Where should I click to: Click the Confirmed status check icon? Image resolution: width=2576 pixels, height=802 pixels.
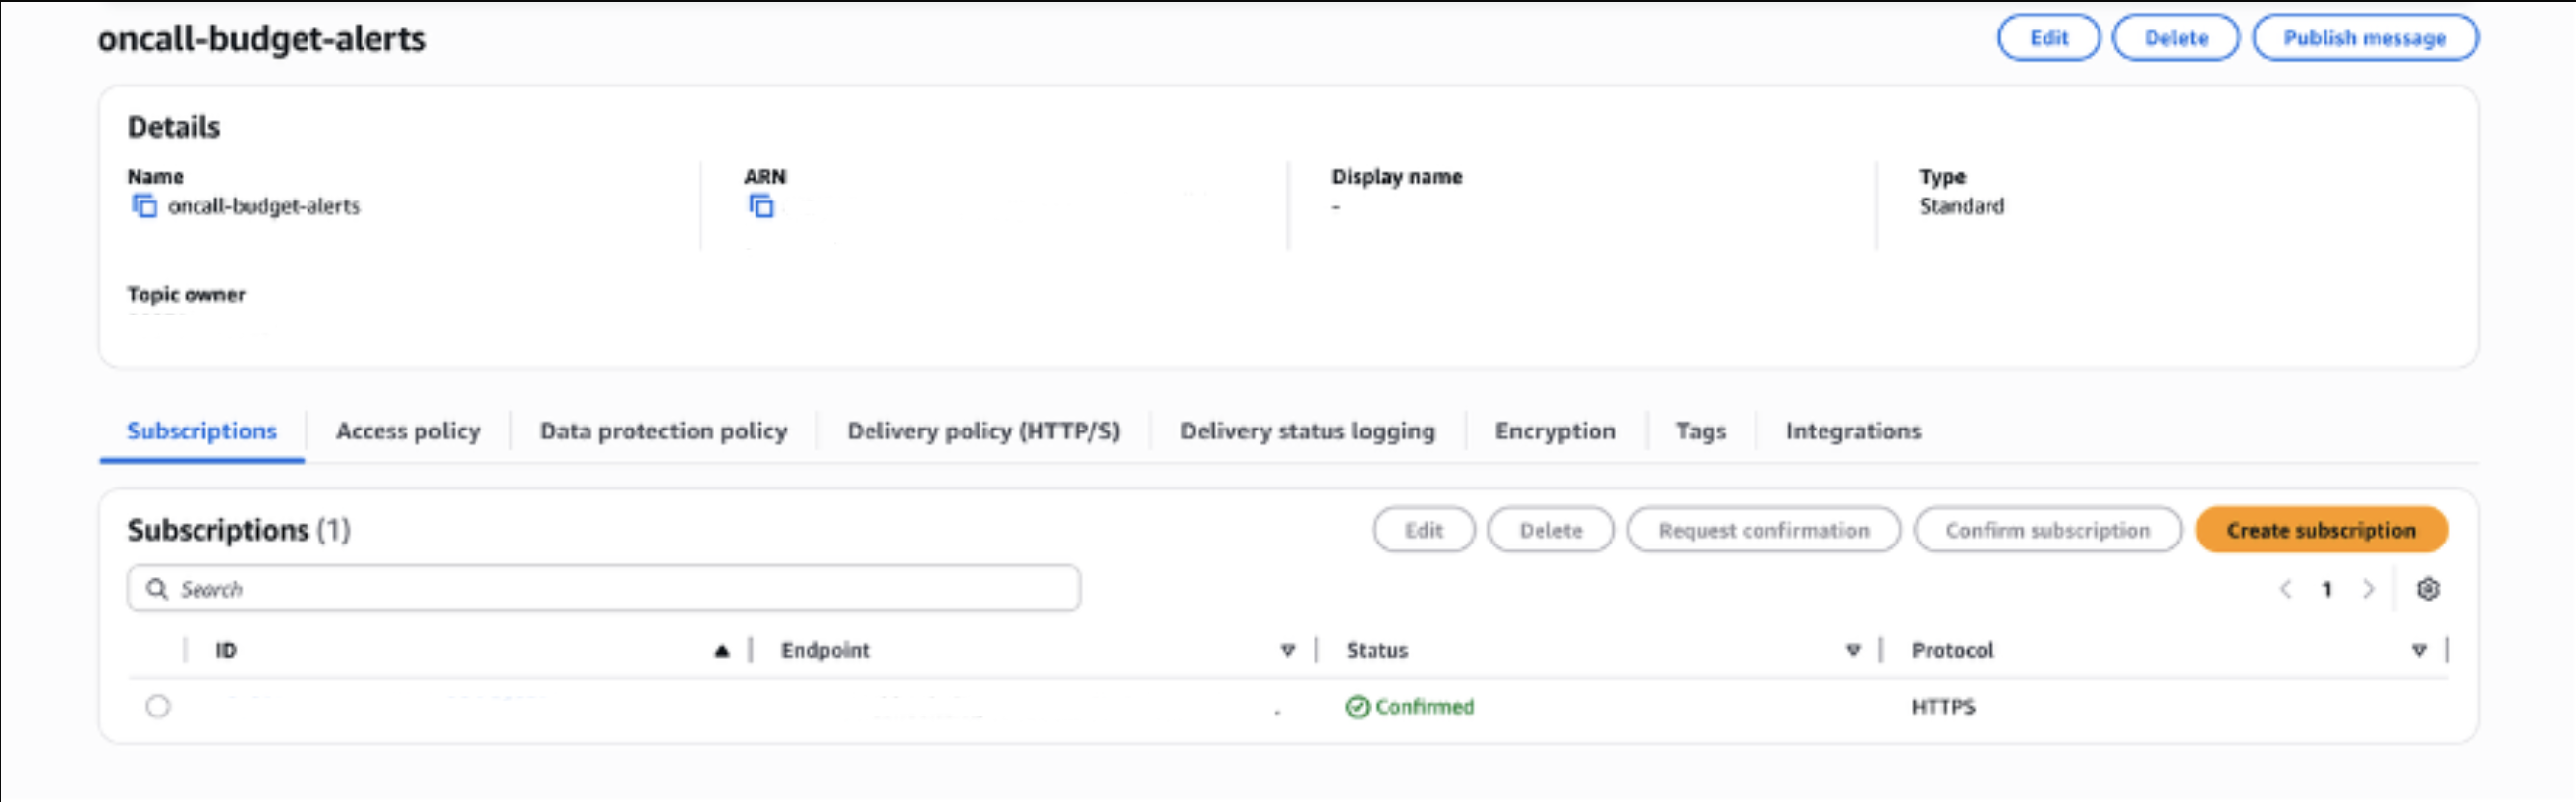(1357, 707)
